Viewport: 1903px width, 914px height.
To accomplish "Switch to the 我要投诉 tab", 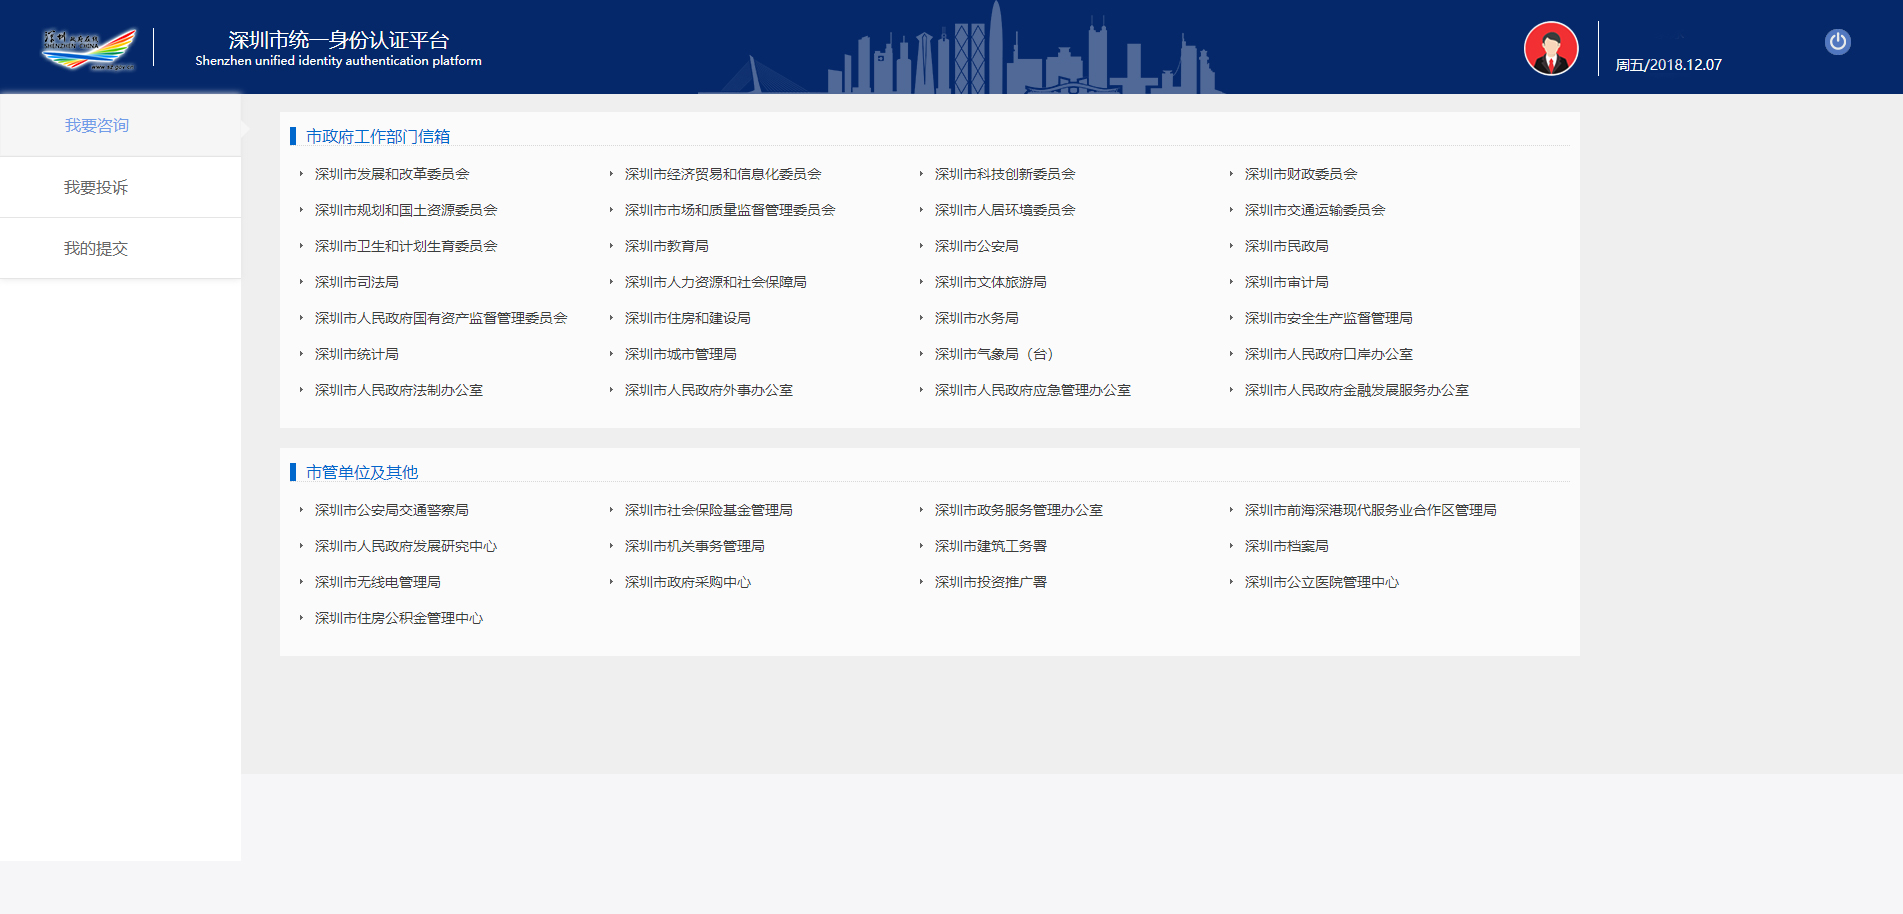I will tap(96, 188).
